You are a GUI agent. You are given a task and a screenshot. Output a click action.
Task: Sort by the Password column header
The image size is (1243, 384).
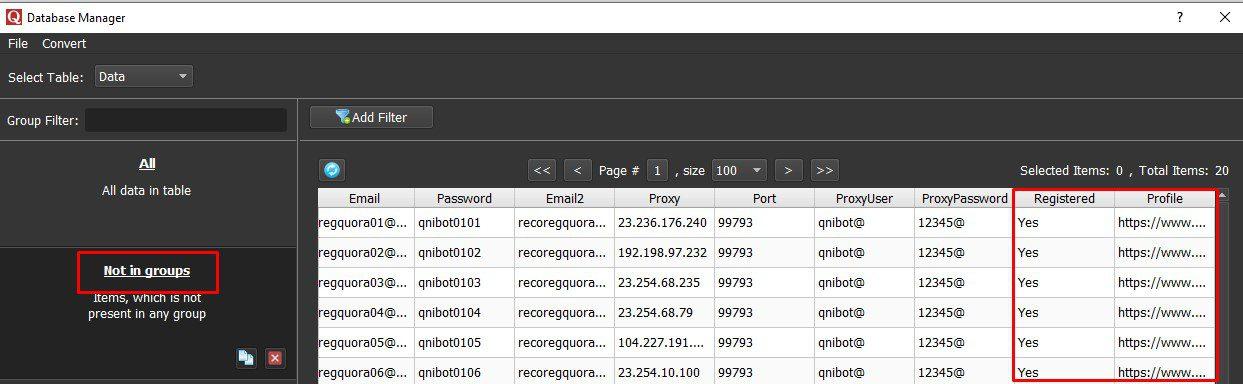click(464, 198)
